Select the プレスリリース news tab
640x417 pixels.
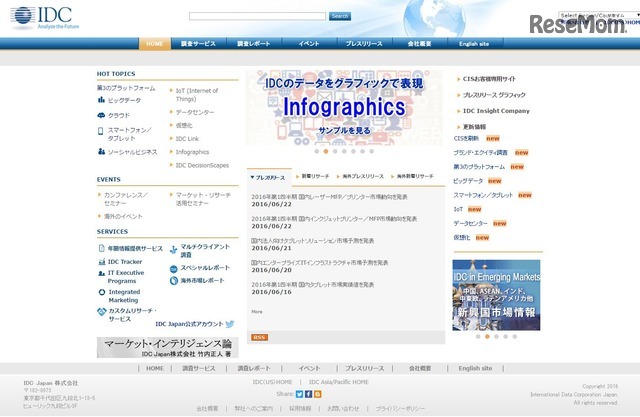click(x=269, y=177)
